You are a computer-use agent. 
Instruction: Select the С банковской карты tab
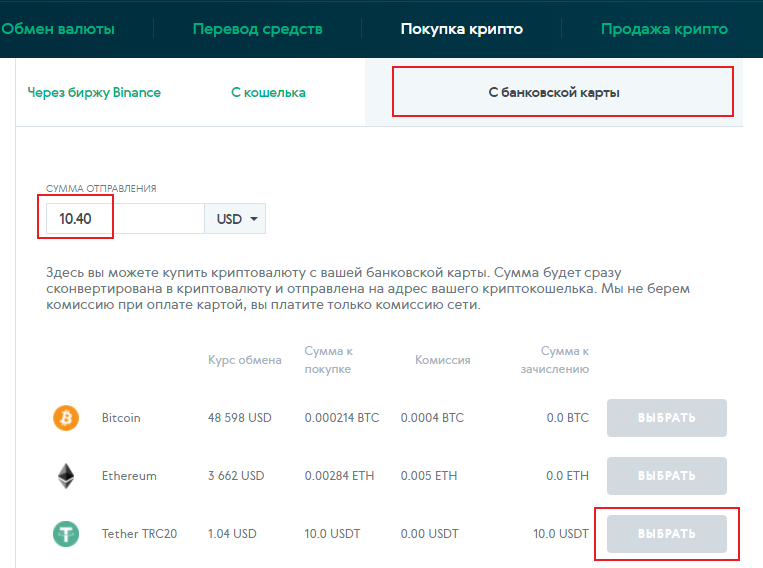click(554, 93)
